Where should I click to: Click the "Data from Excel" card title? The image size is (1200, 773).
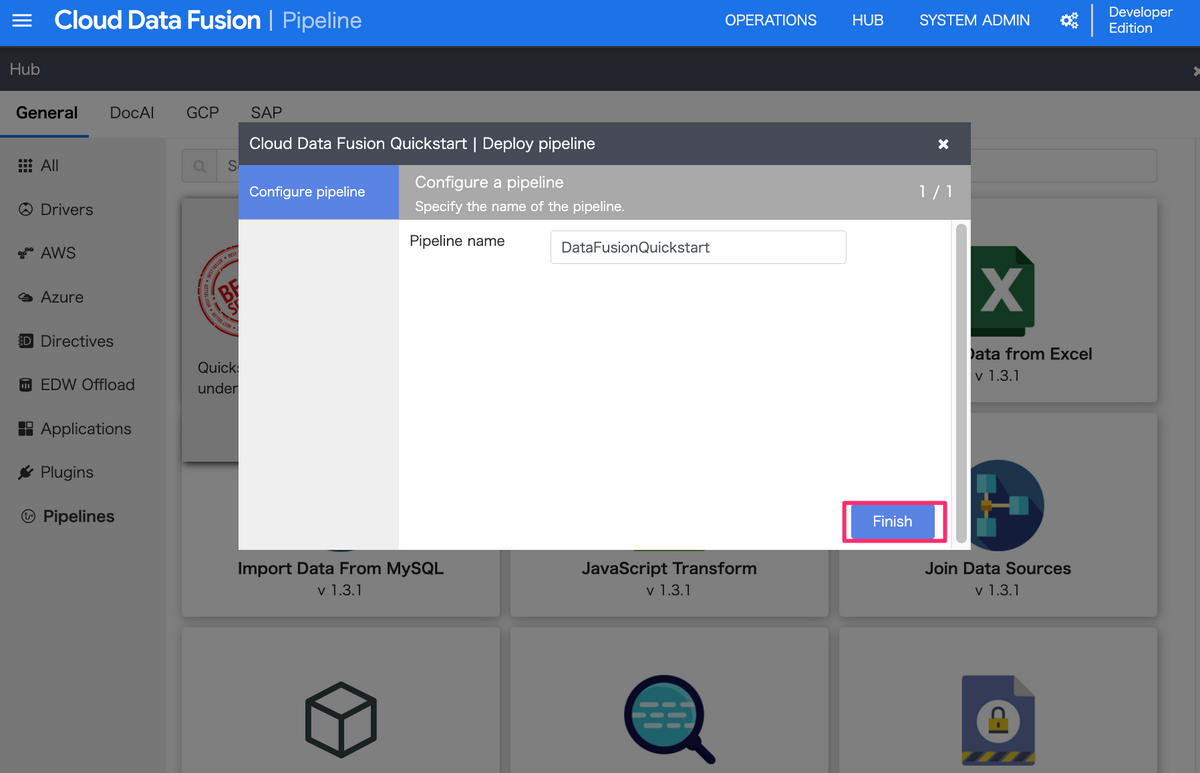[1030, 354]
